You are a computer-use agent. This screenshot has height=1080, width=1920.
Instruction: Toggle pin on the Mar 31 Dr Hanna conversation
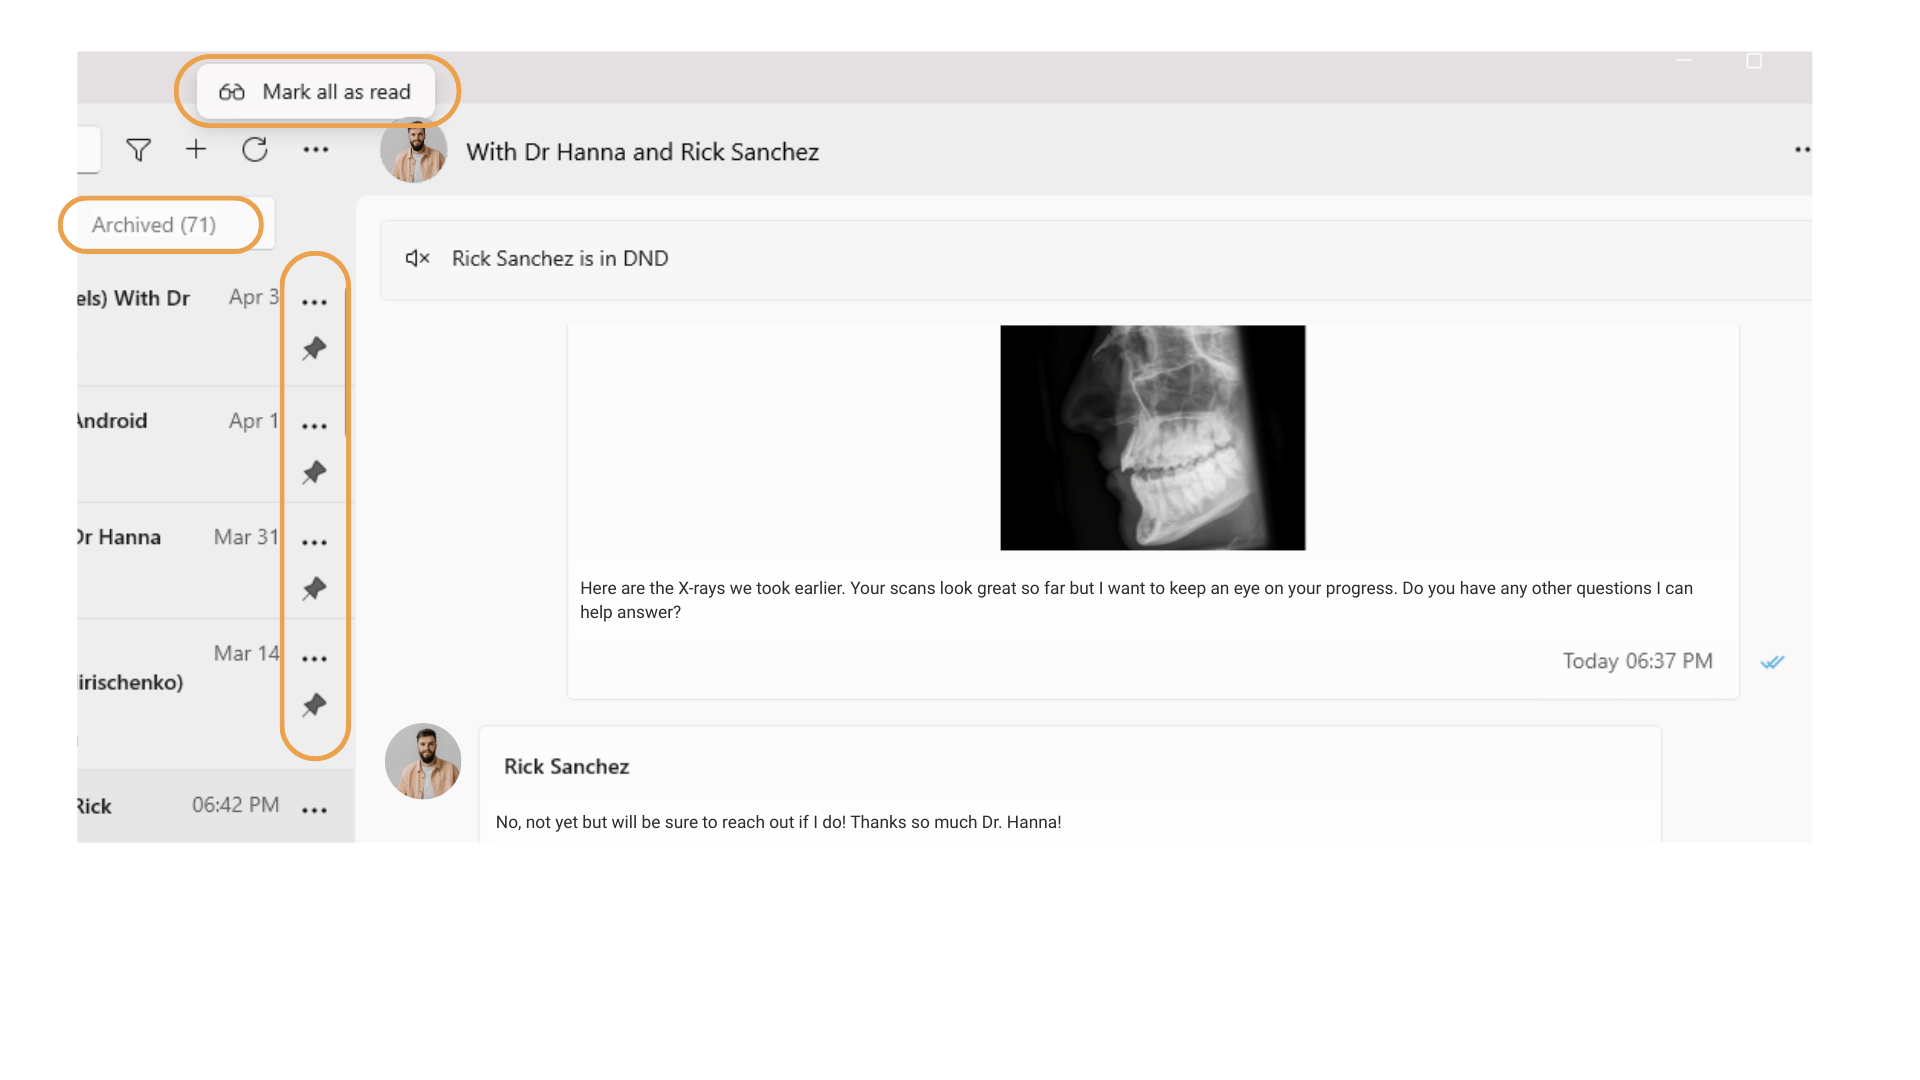[x=314, y=588]
